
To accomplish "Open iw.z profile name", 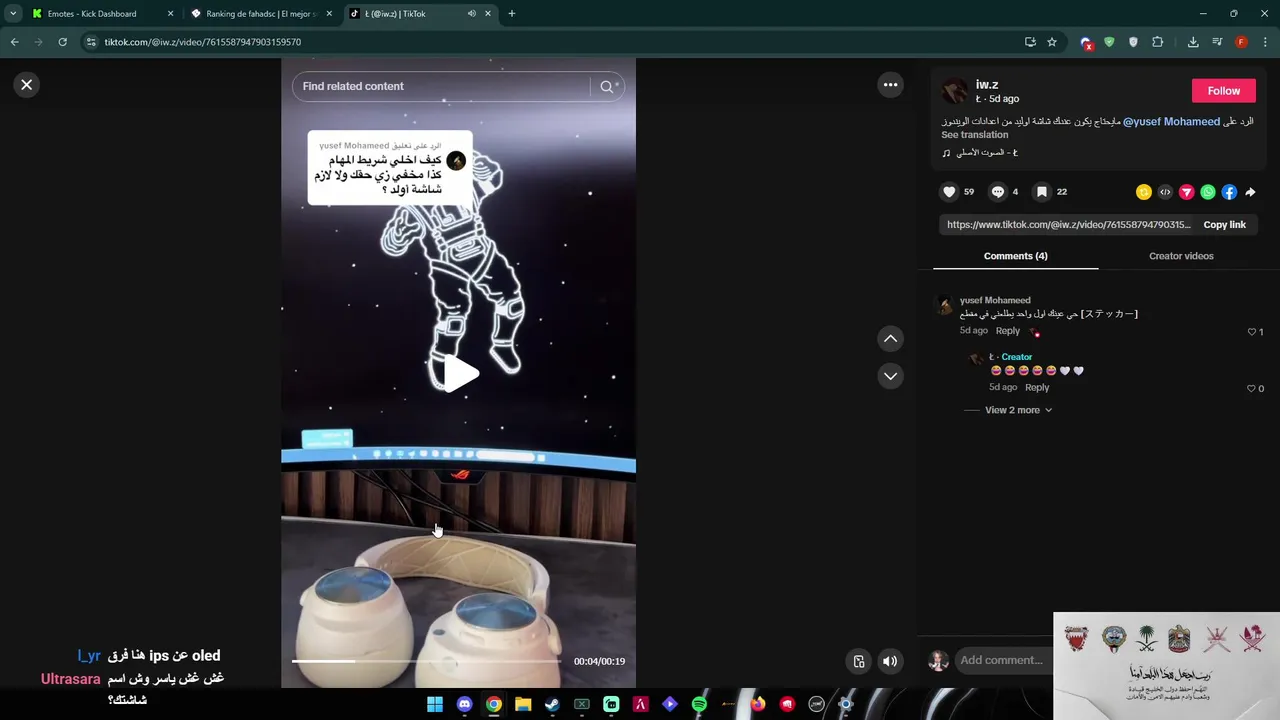I will point(987,85).
